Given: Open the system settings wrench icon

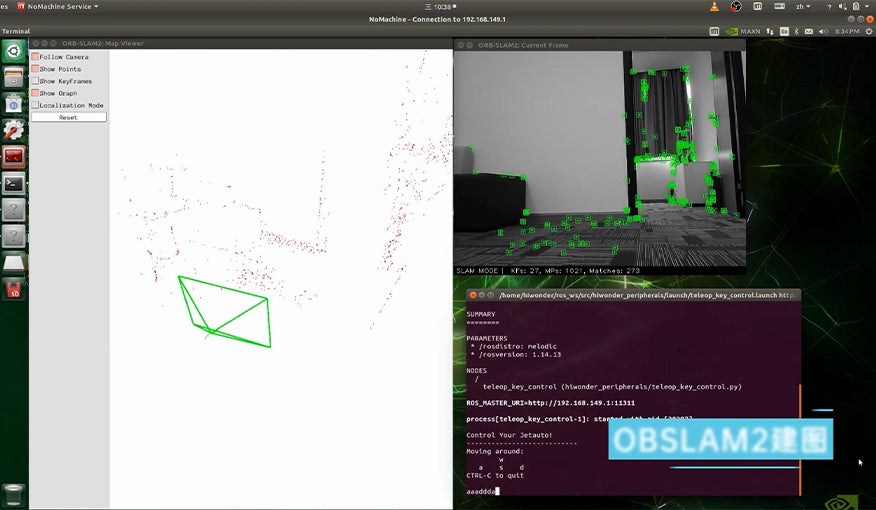Looking at the screenshot, I should [x=14, y=130].
